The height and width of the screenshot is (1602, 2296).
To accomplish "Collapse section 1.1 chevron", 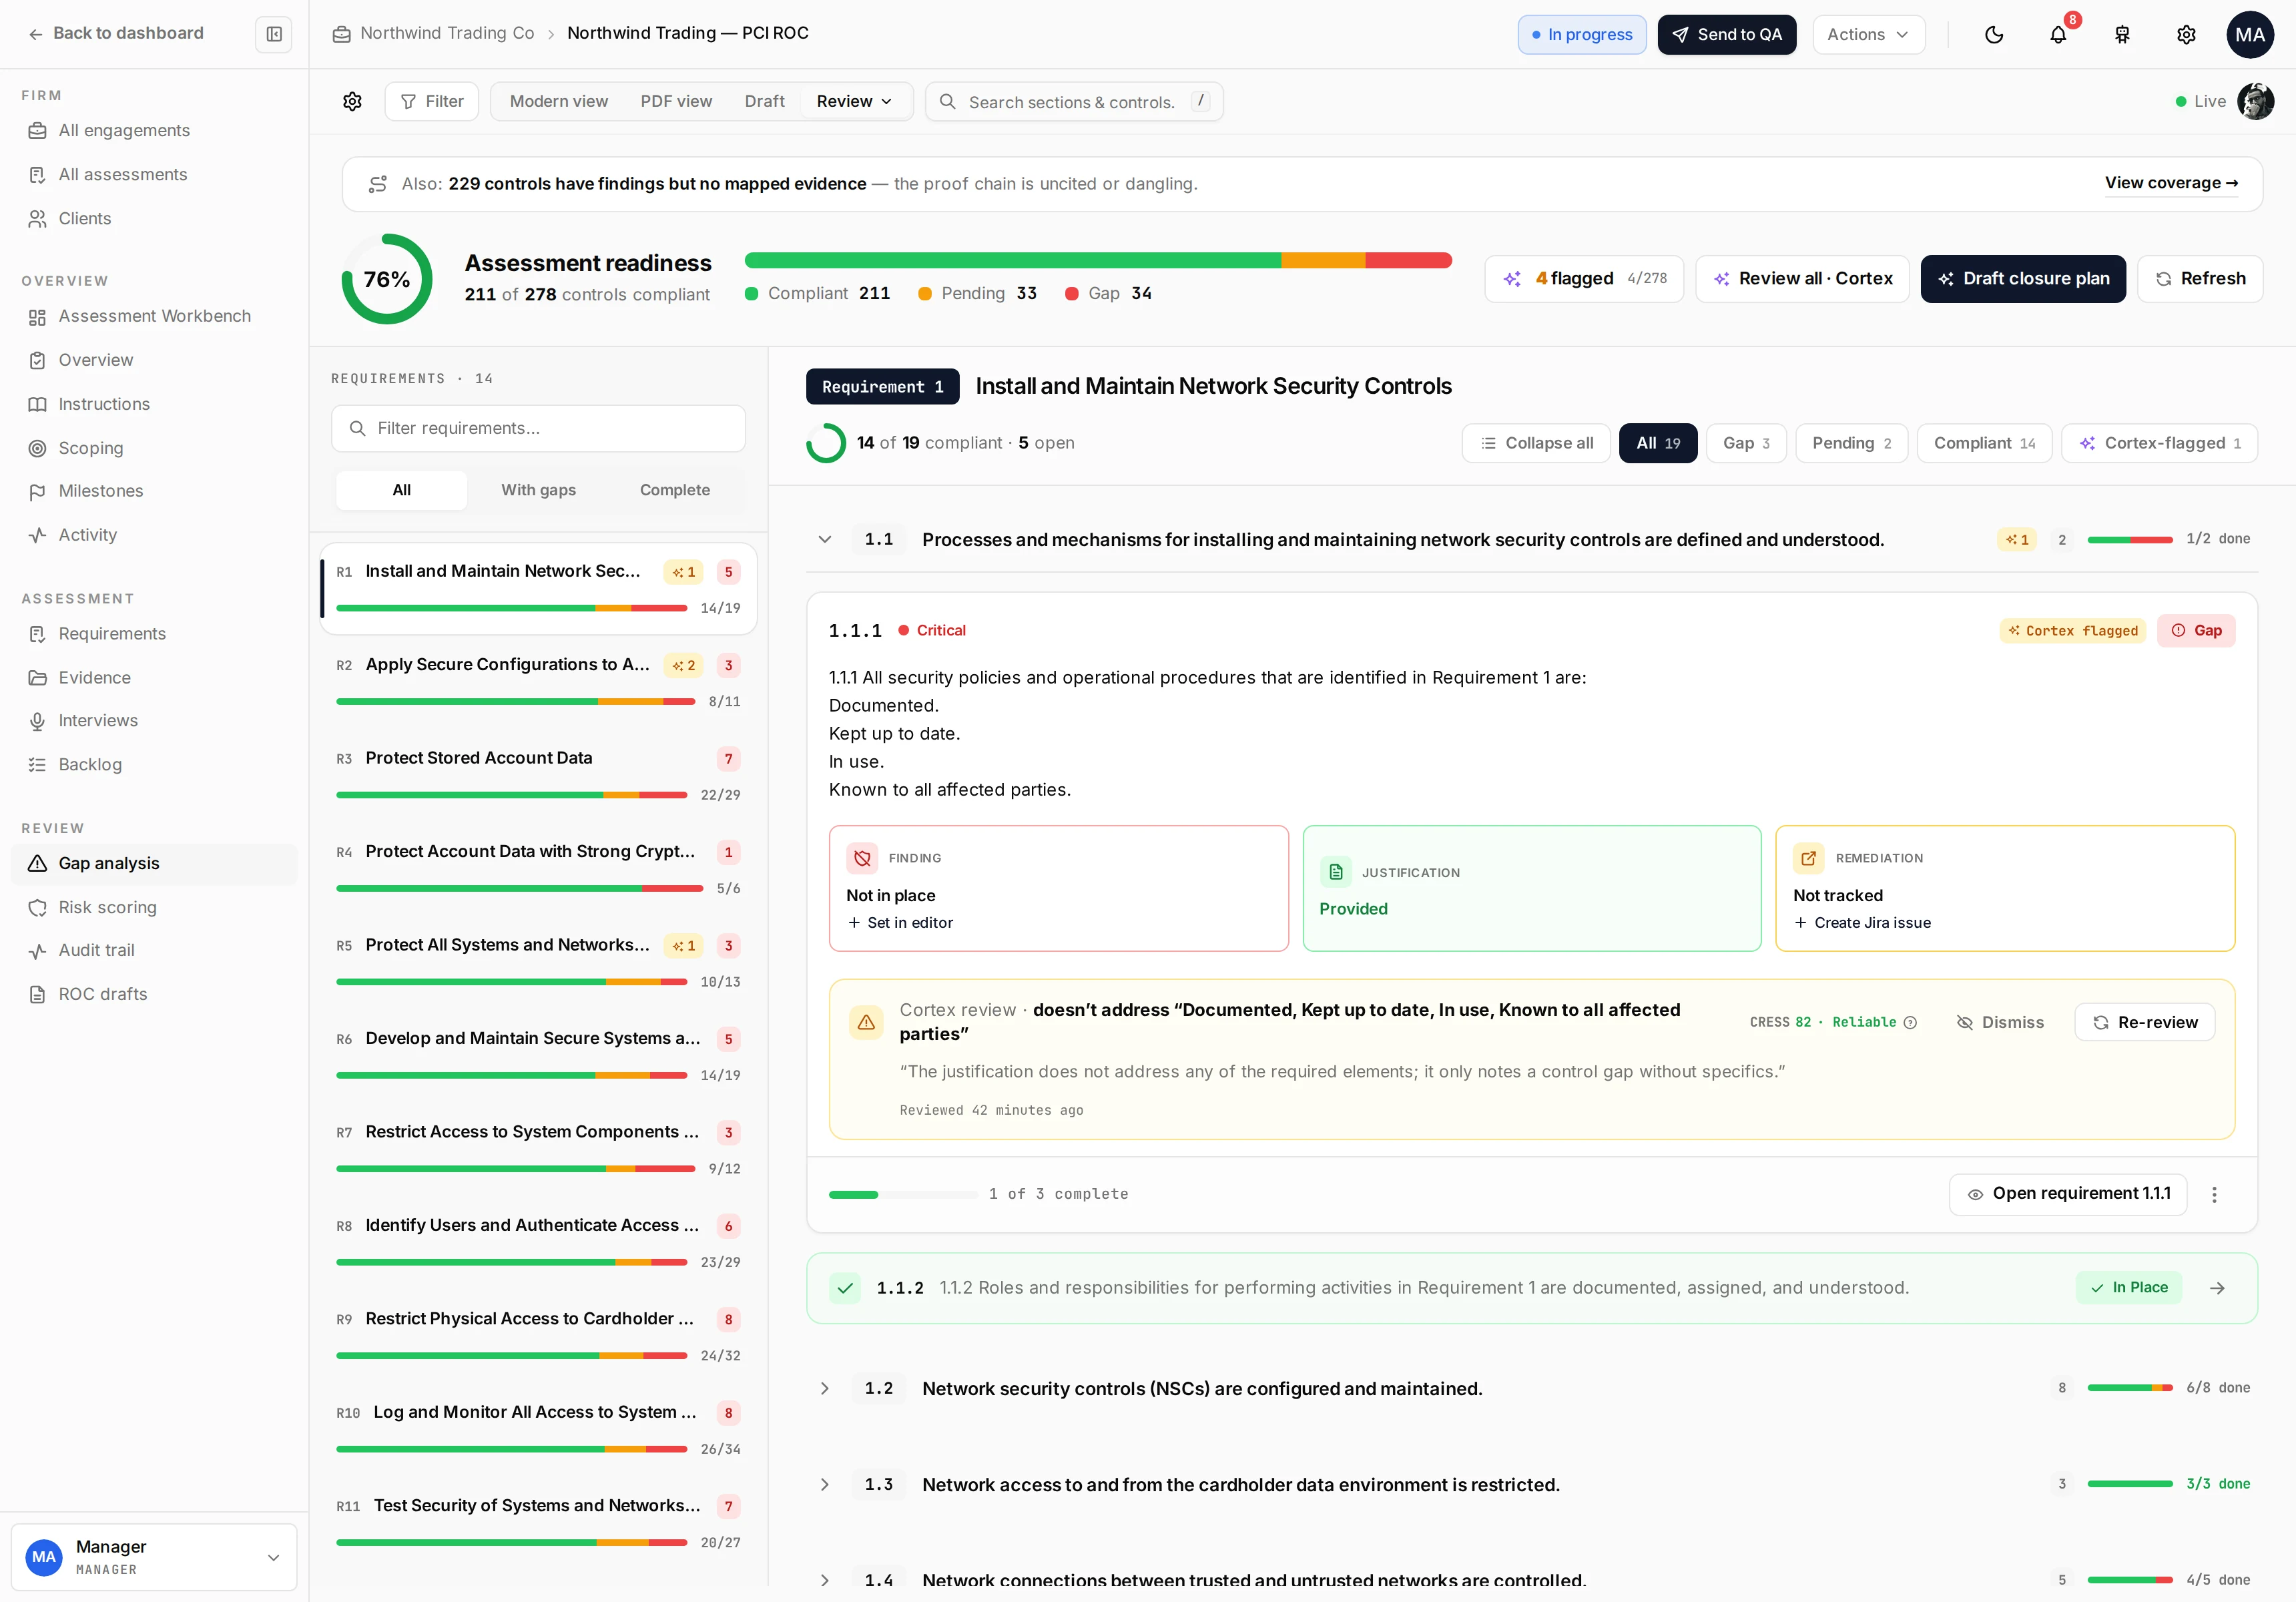I will (825, 539).
